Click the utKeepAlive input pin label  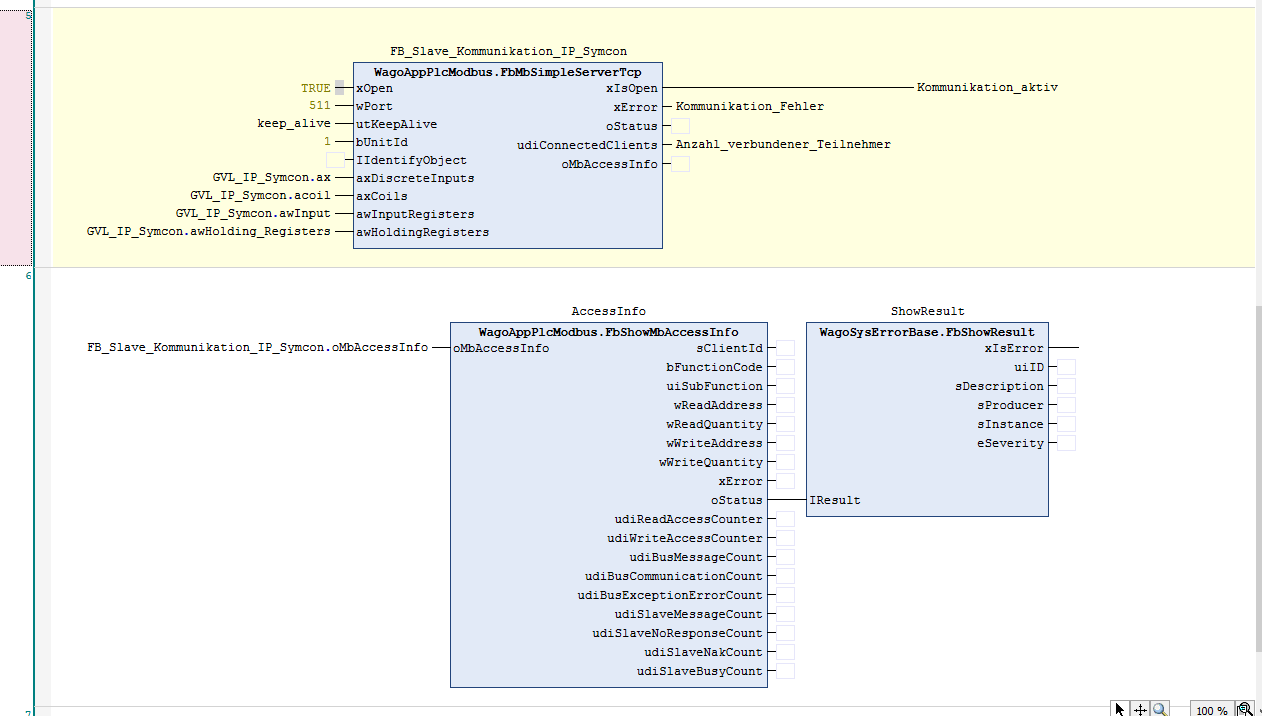(396, 124)
